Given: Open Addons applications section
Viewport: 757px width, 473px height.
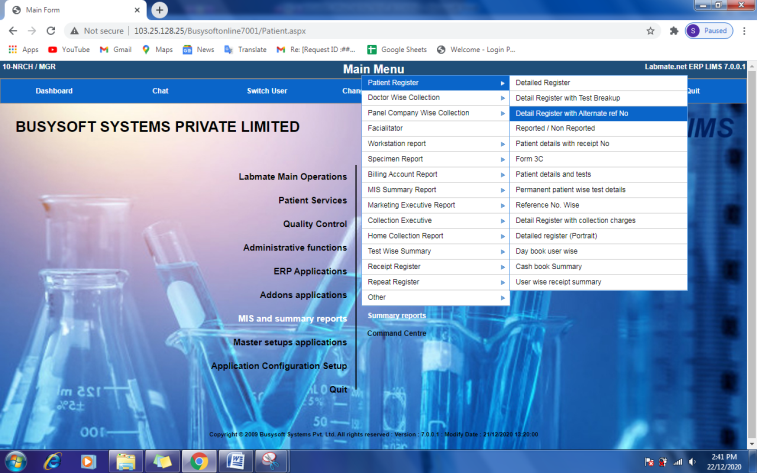Looking at the screenshot, I should pyautogui.click(x=303, y=295).
